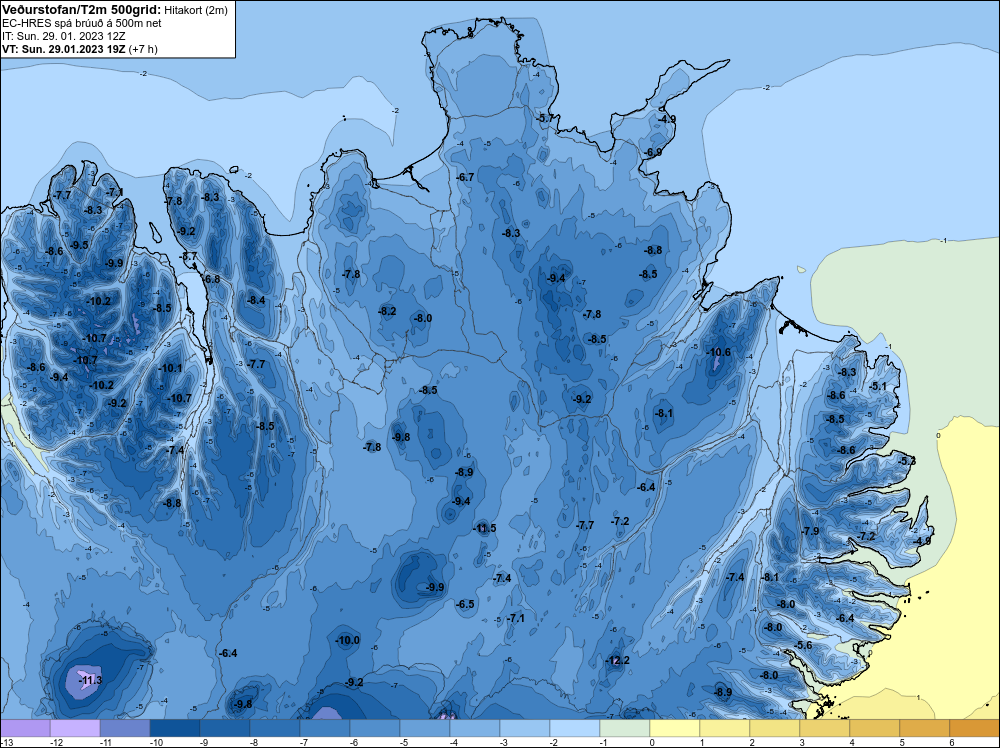This screenshot has height=748, width=1000.
Task: Click legend swatch between -6 and -5
Action: [x=375, y=728]
